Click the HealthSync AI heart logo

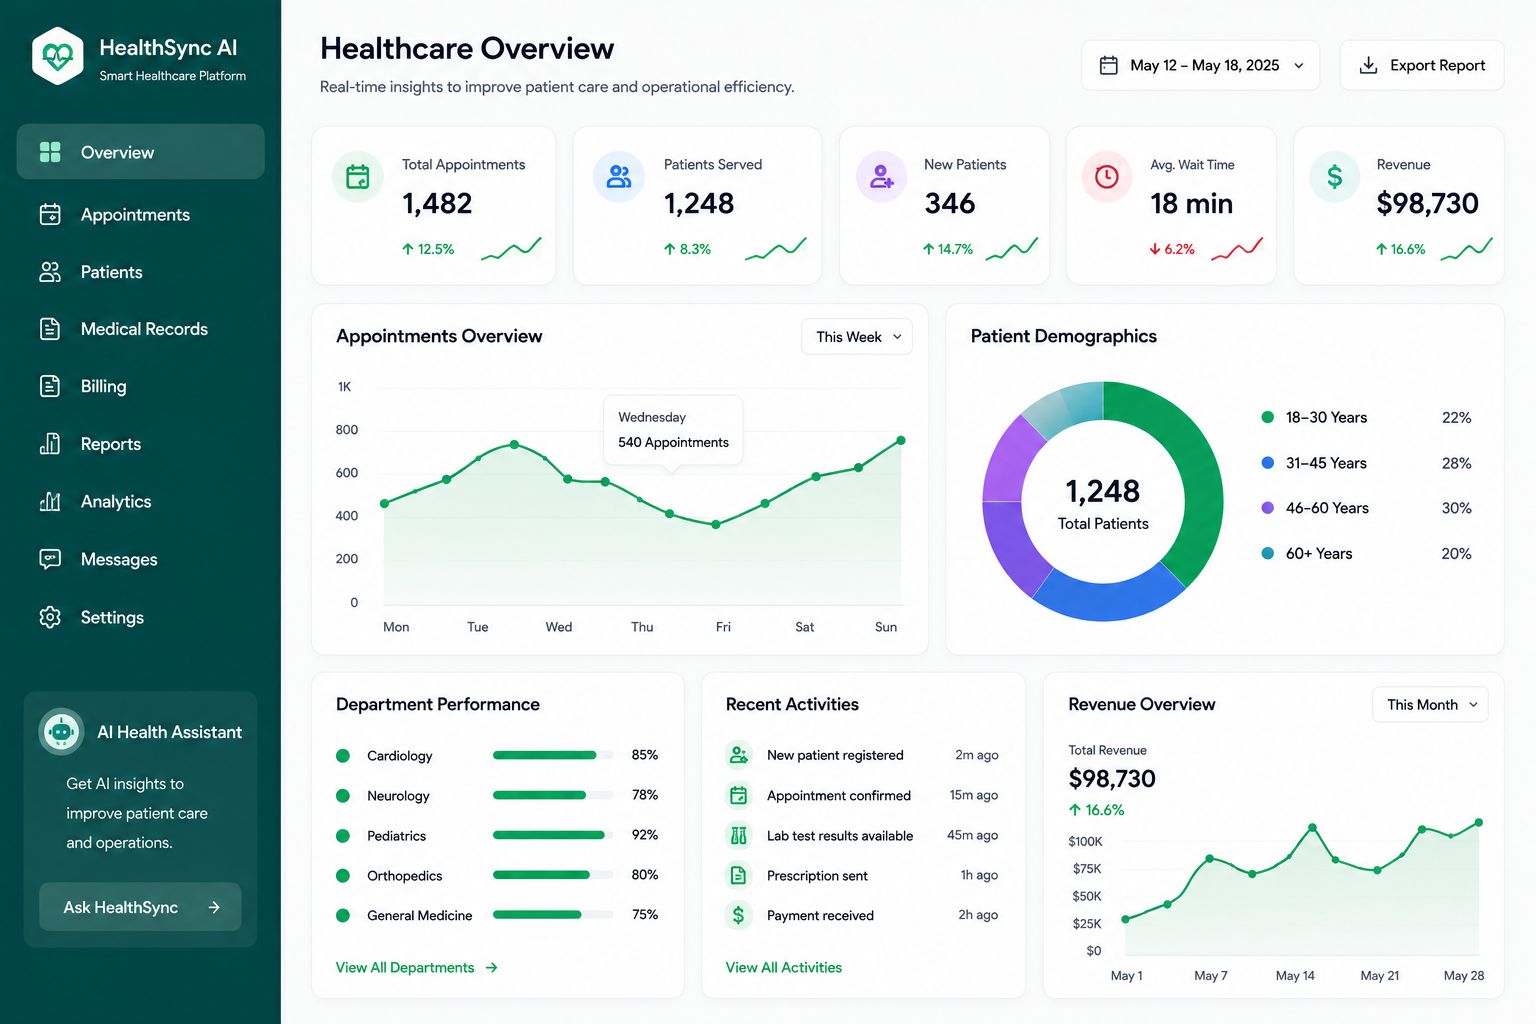[x=58, y=57]
